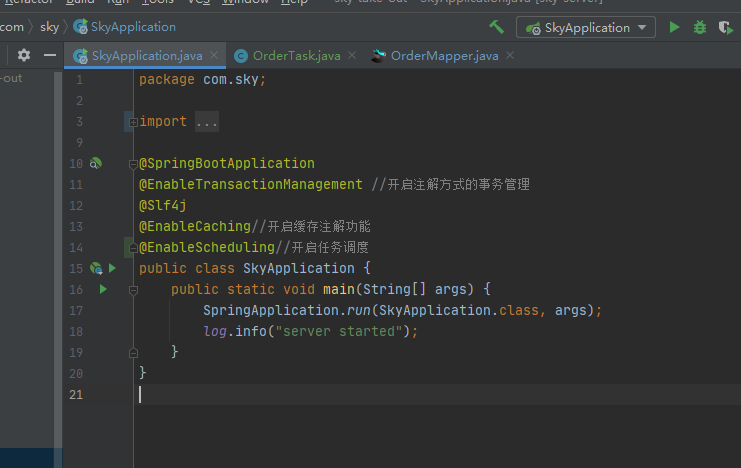This screenshot has height=468, width=741.
Task: Click the Build project hammer icon
Action: [496, 27]
